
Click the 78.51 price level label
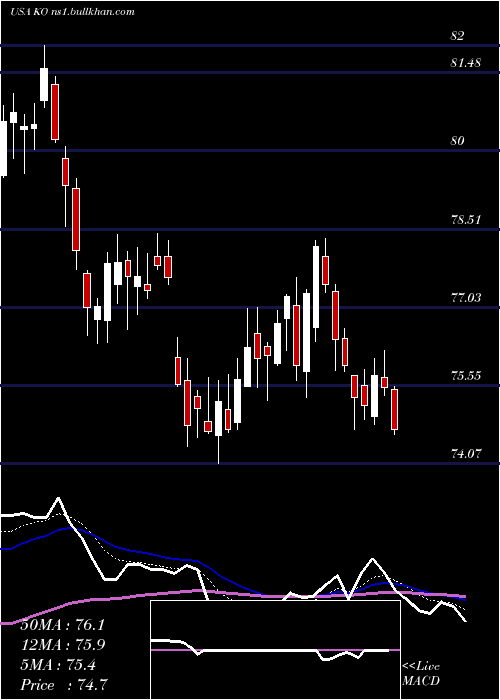click(x=466, y=220)
